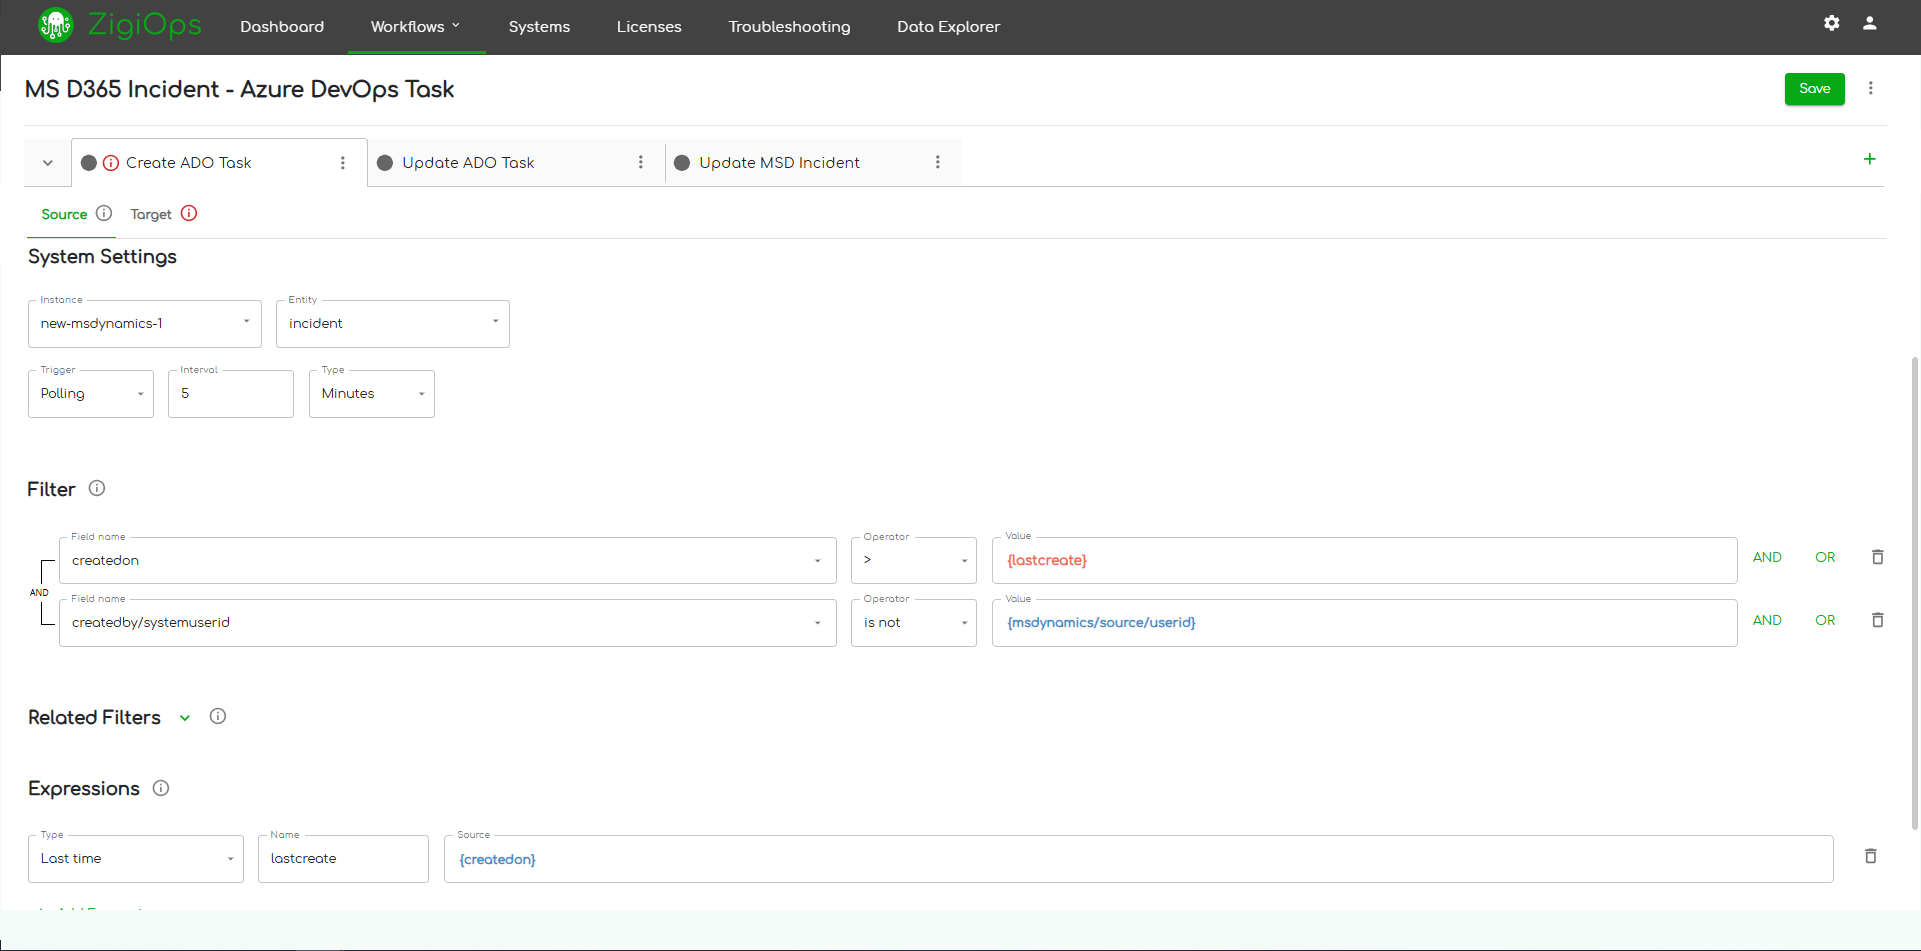
Task: Click the Expressions info icon
Action: pyautogui.click(x=161, y=788)
